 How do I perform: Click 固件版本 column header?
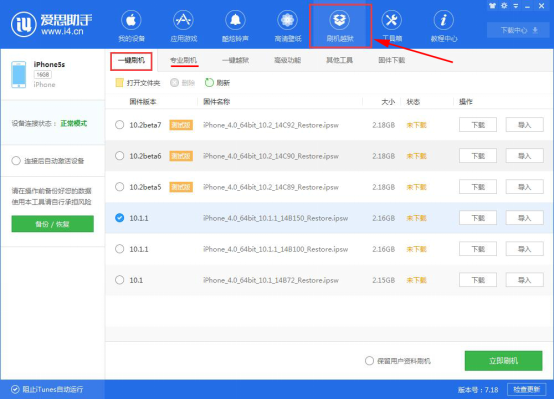click(x=143, y=102)
